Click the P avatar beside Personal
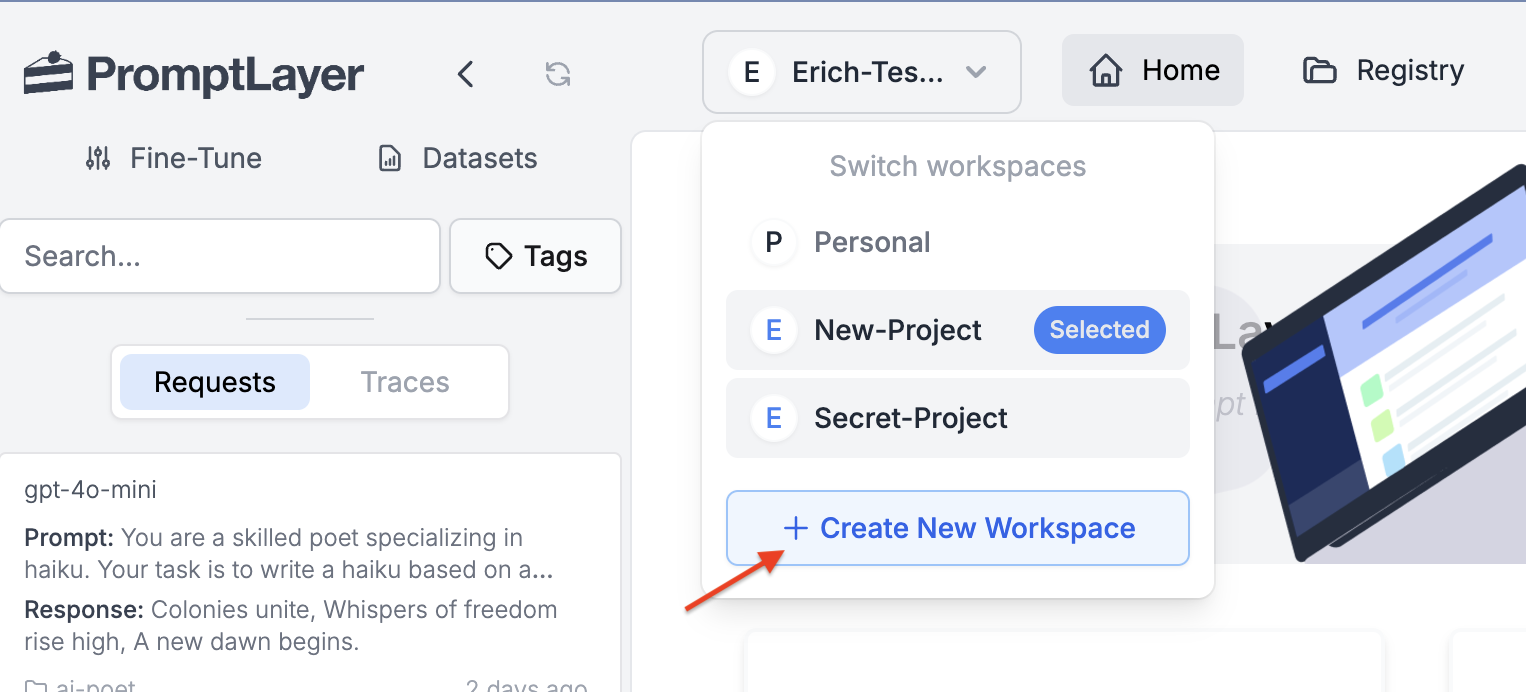The width and height of the screenshot is (1526, 692). pos(774,242)
